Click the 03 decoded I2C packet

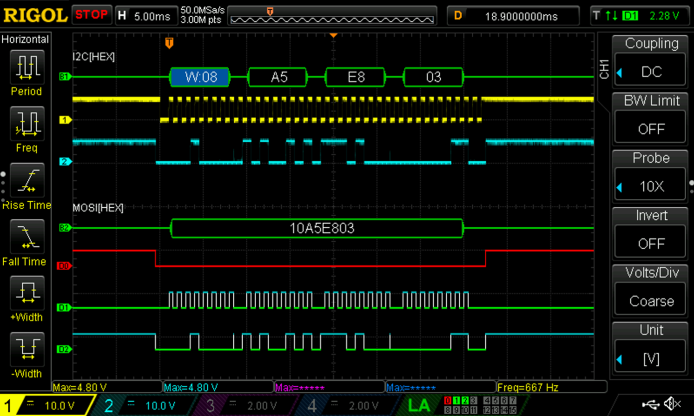[433, 77]
